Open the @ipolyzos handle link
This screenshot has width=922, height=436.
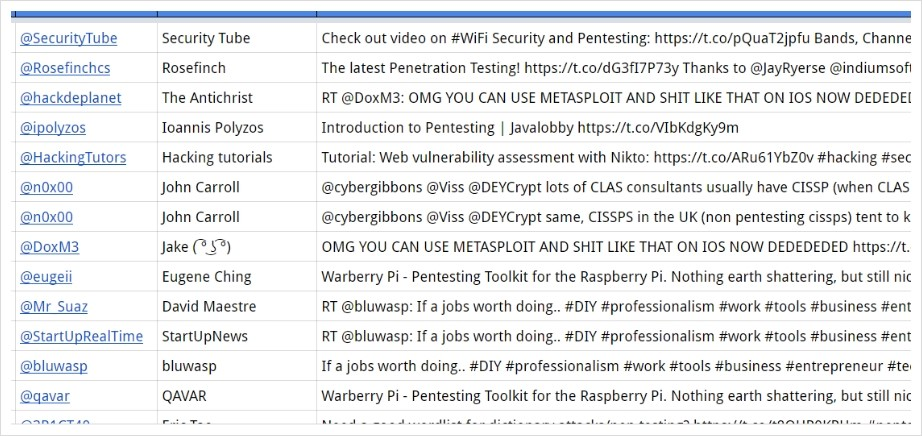pyautogui.click(x=53, y=128)
